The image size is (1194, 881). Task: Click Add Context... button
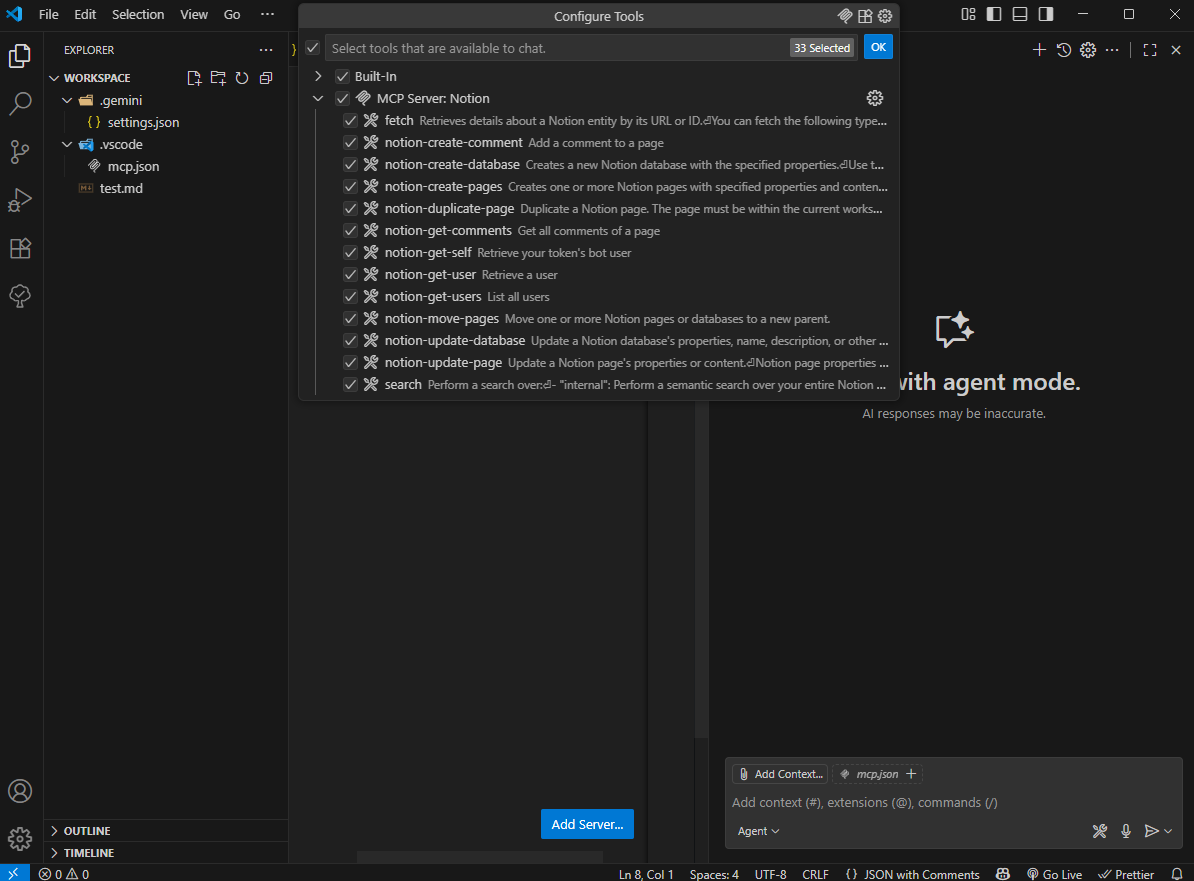[x=781, y=774]
